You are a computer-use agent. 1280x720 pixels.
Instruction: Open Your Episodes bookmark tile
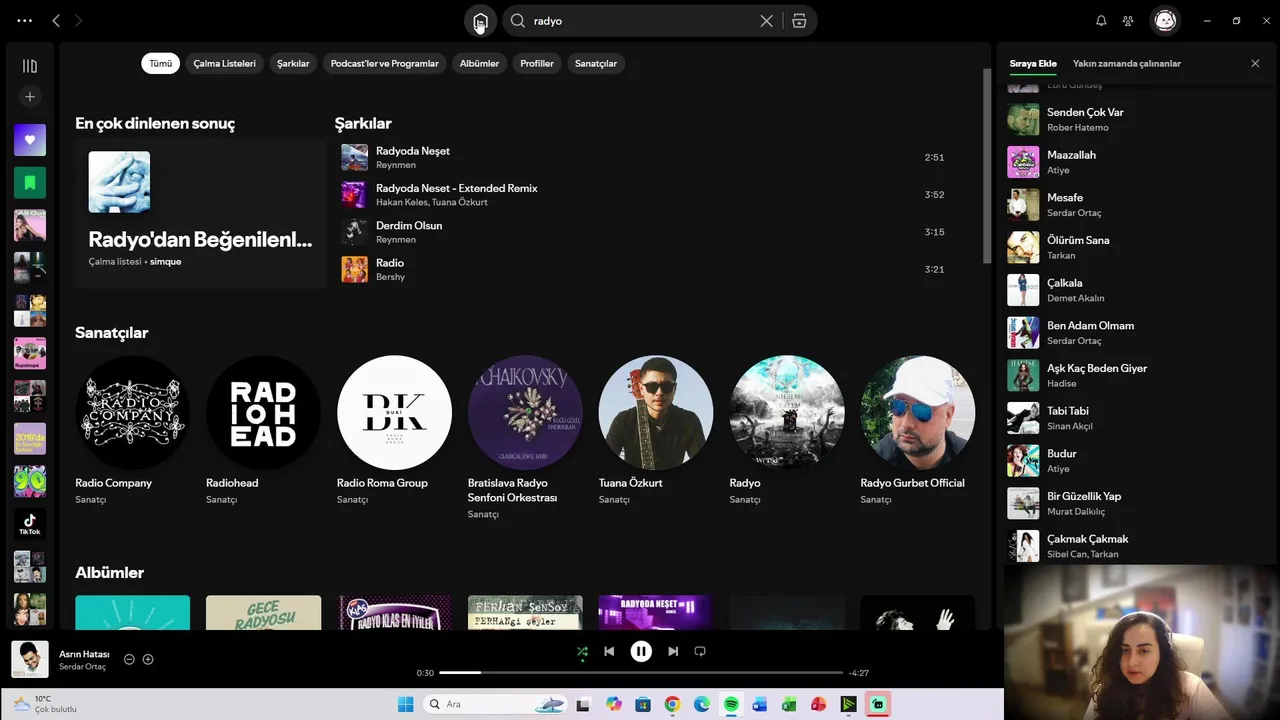[x=30, y=183]
